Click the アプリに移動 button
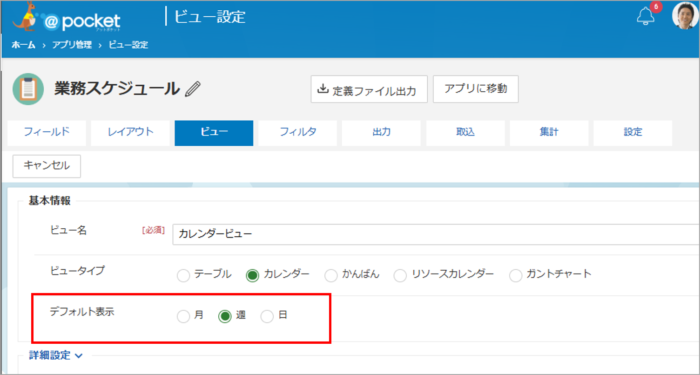This screenshot has height=375, width=700. pos(476,89)
